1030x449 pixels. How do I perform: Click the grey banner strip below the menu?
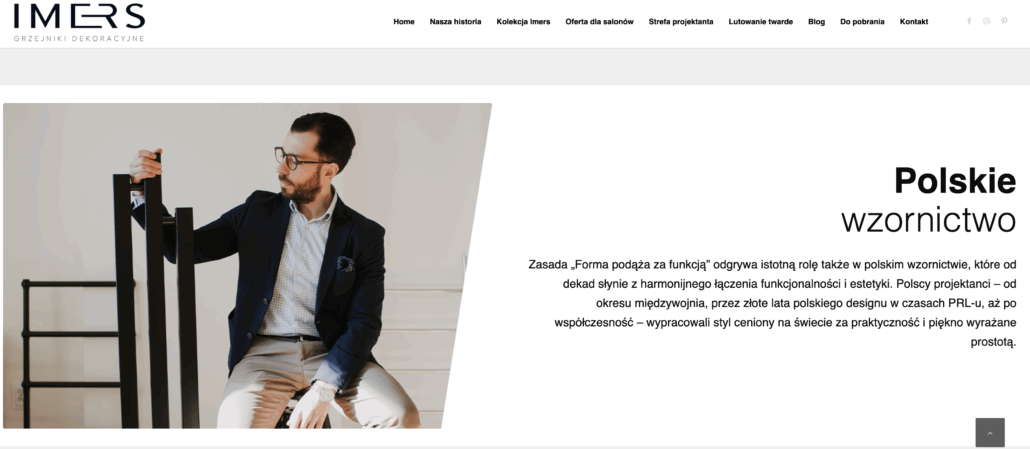pyautogui.click(x=515, y=67)
